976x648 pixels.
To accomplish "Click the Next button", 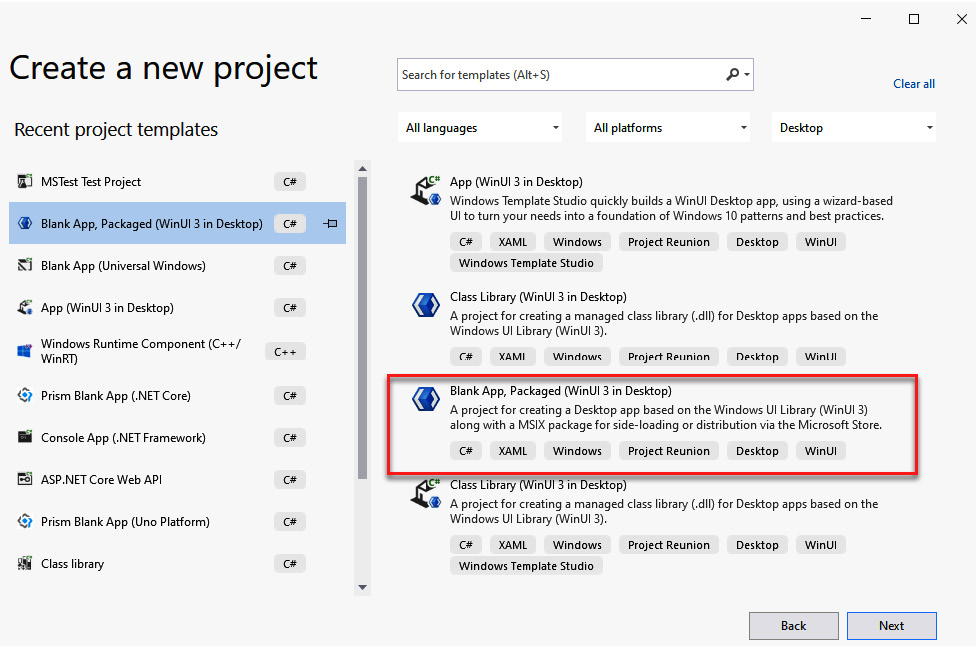I will pos(891,626).
